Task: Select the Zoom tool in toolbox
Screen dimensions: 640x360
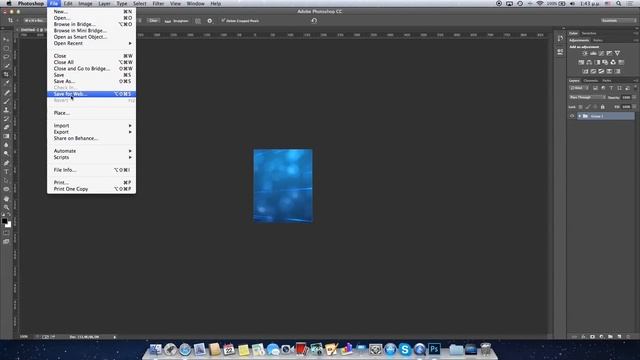Action: click(x=6, y=207)
